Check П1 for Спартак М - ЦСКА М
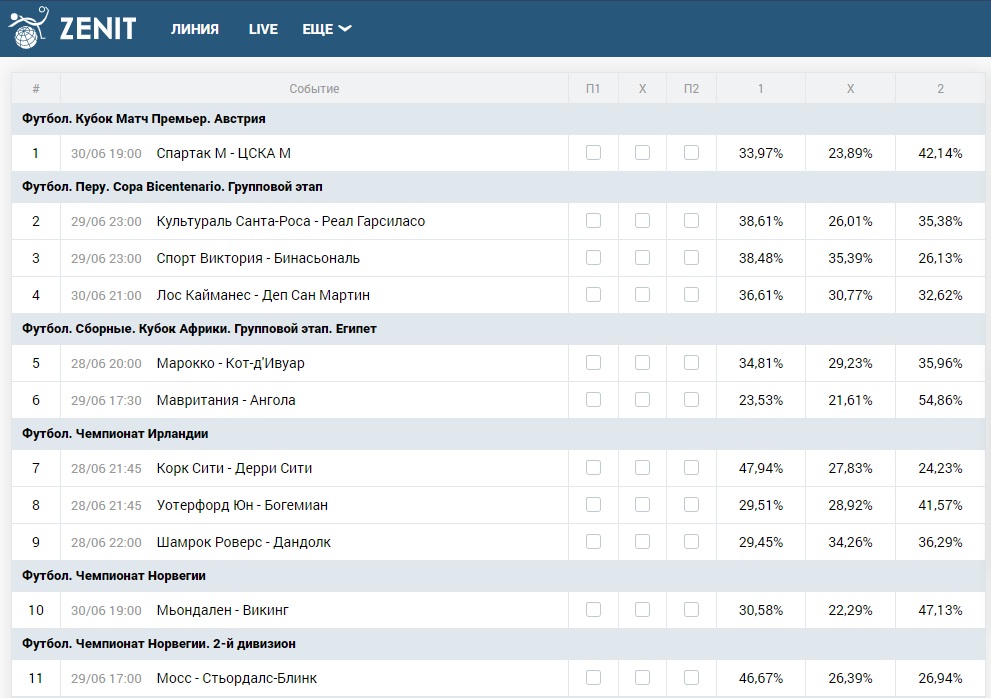Viewport: 991px width, 698px height. pos(593,153)
